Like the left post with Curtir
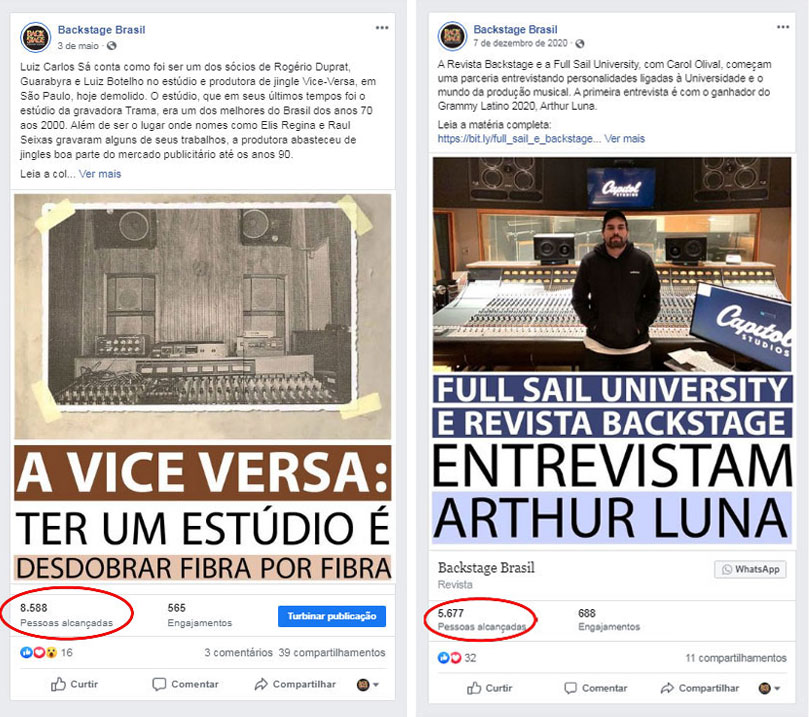The width and height of the screenshot is (810, 717). click(74, 684)
